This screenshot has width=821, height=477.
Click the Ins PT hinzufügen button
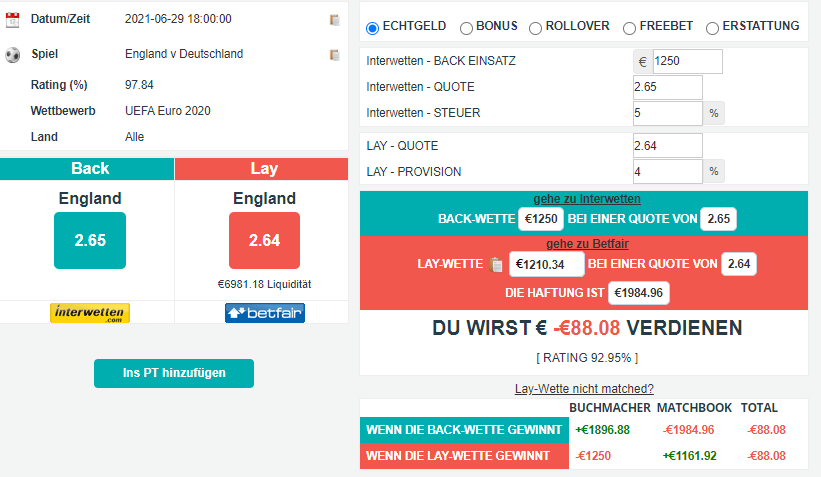pyautogui.click(x=174, y=373)
